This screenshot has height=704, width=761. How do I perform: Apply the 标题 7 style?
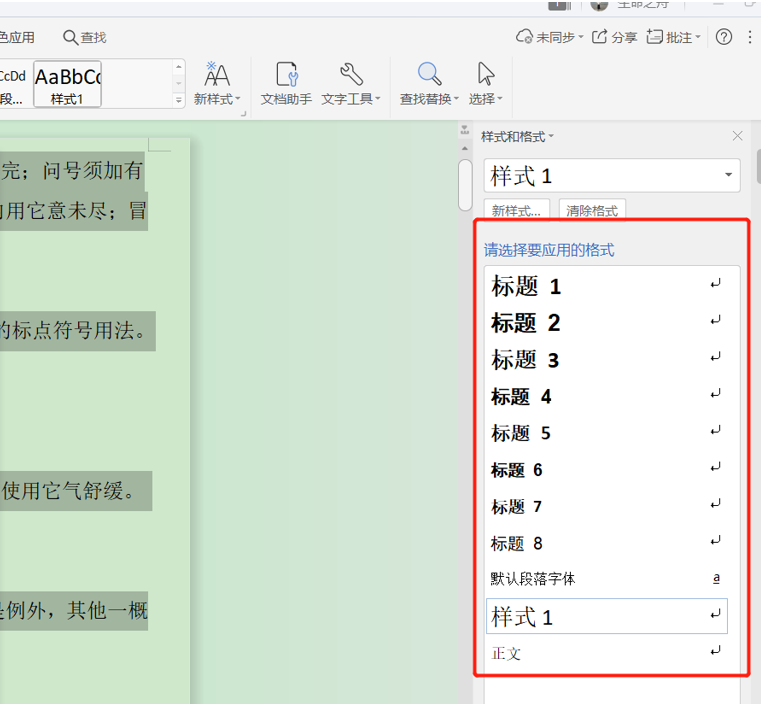607,506
